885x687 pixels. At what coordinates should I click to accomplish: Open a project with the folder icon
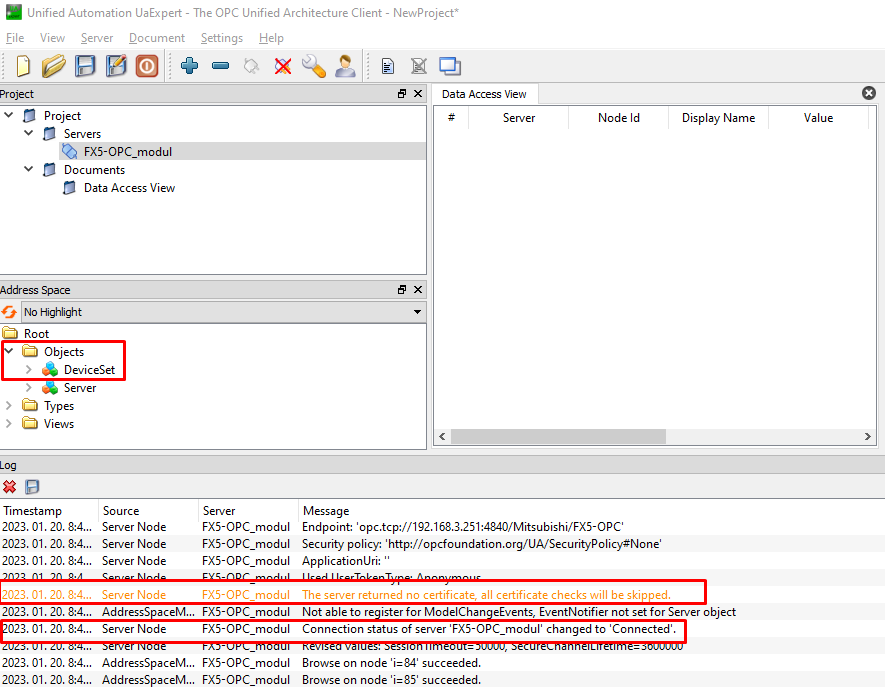(54, 66)
